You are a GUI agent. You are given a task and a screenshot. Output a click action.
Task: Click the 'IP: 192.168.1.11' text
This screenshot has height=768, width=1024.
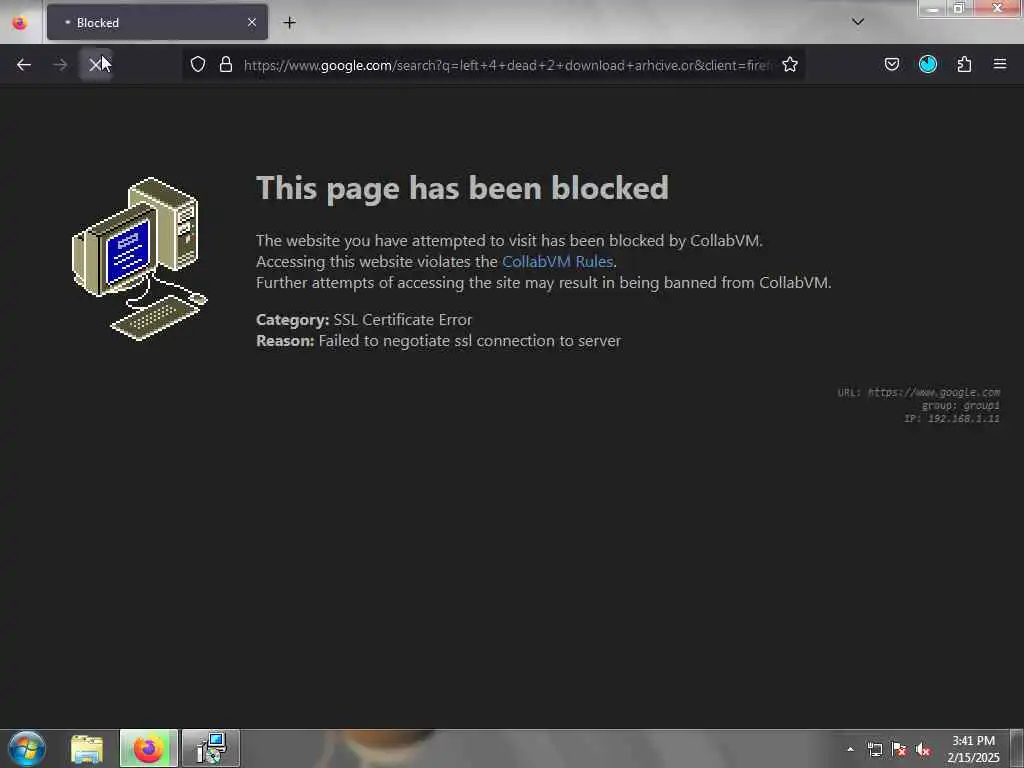[x=952, y=419]
